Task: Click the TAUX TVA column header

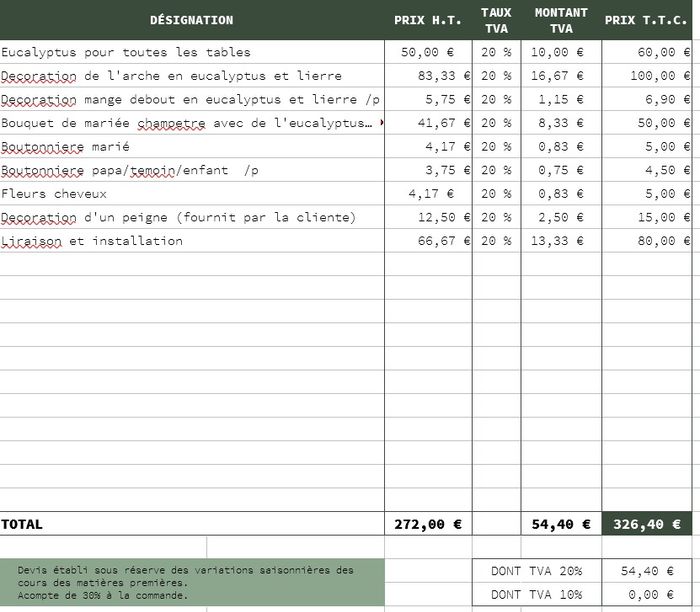Action: click(496, 20)
